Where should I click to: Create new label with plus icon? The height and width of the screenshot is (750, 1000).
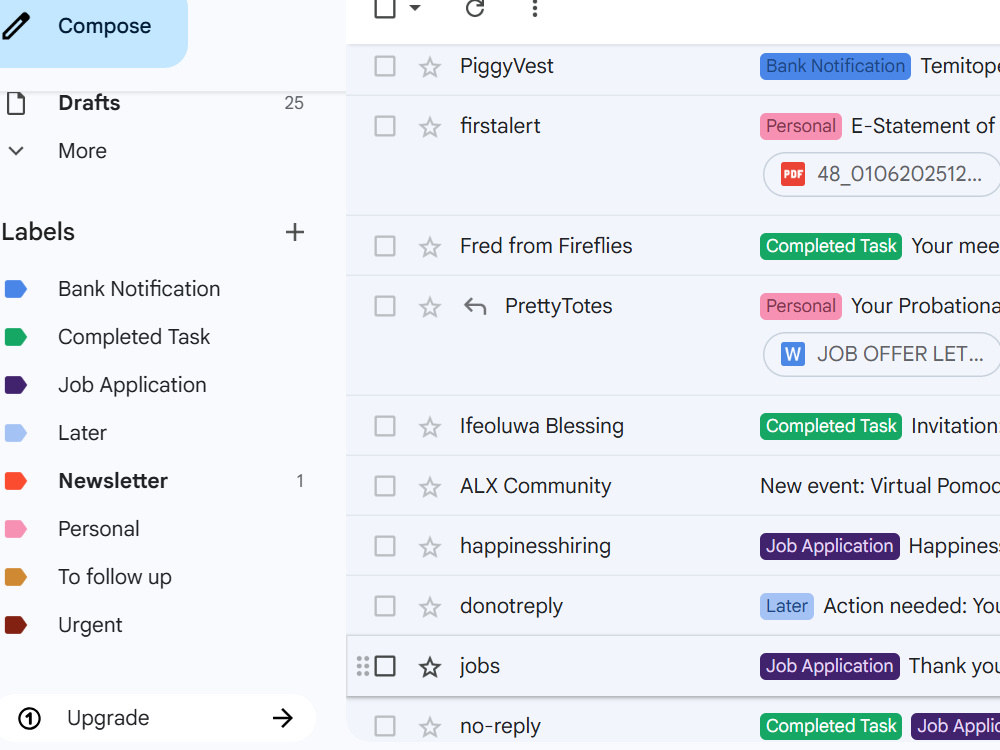pyautogui.click(x=295, y=232)
